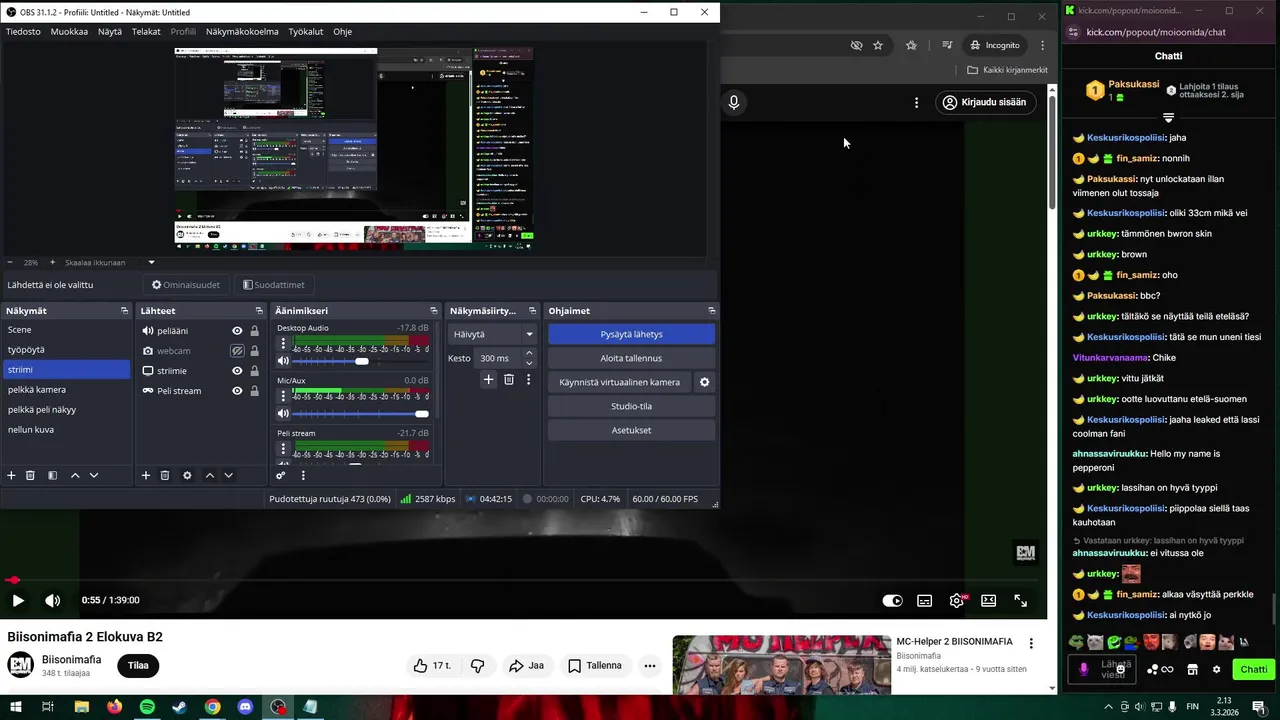The width and height of the screenshot is (1280, 720).
Task: Move scene down in Näkymät panel
Action: [x=94, y=476]
